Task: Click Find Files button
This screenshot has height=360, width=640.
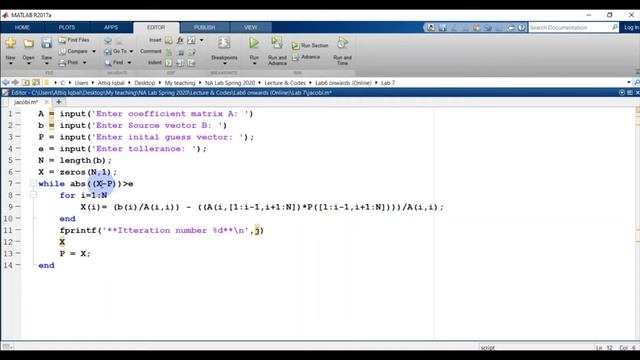Action: click(74, 40)
